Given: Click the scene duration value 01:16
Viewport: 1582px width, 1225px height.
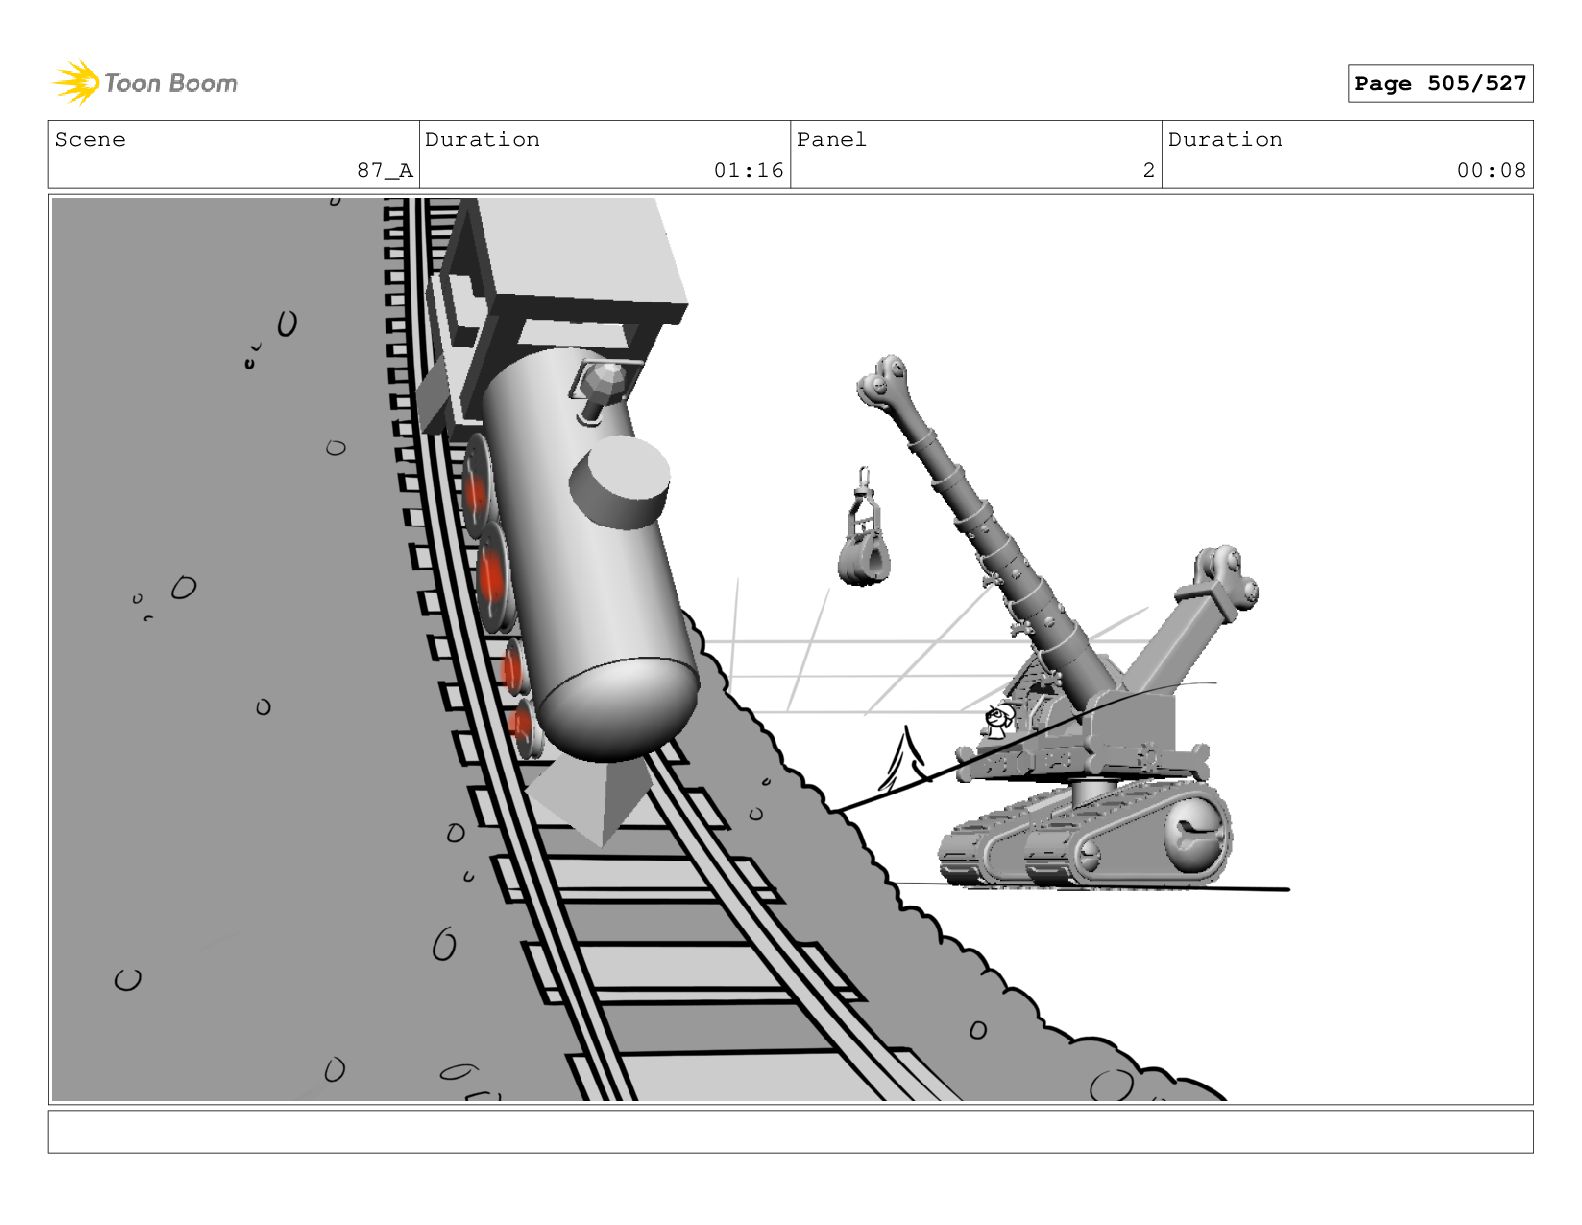Looking at the screenshot, I should pos(749,170).
